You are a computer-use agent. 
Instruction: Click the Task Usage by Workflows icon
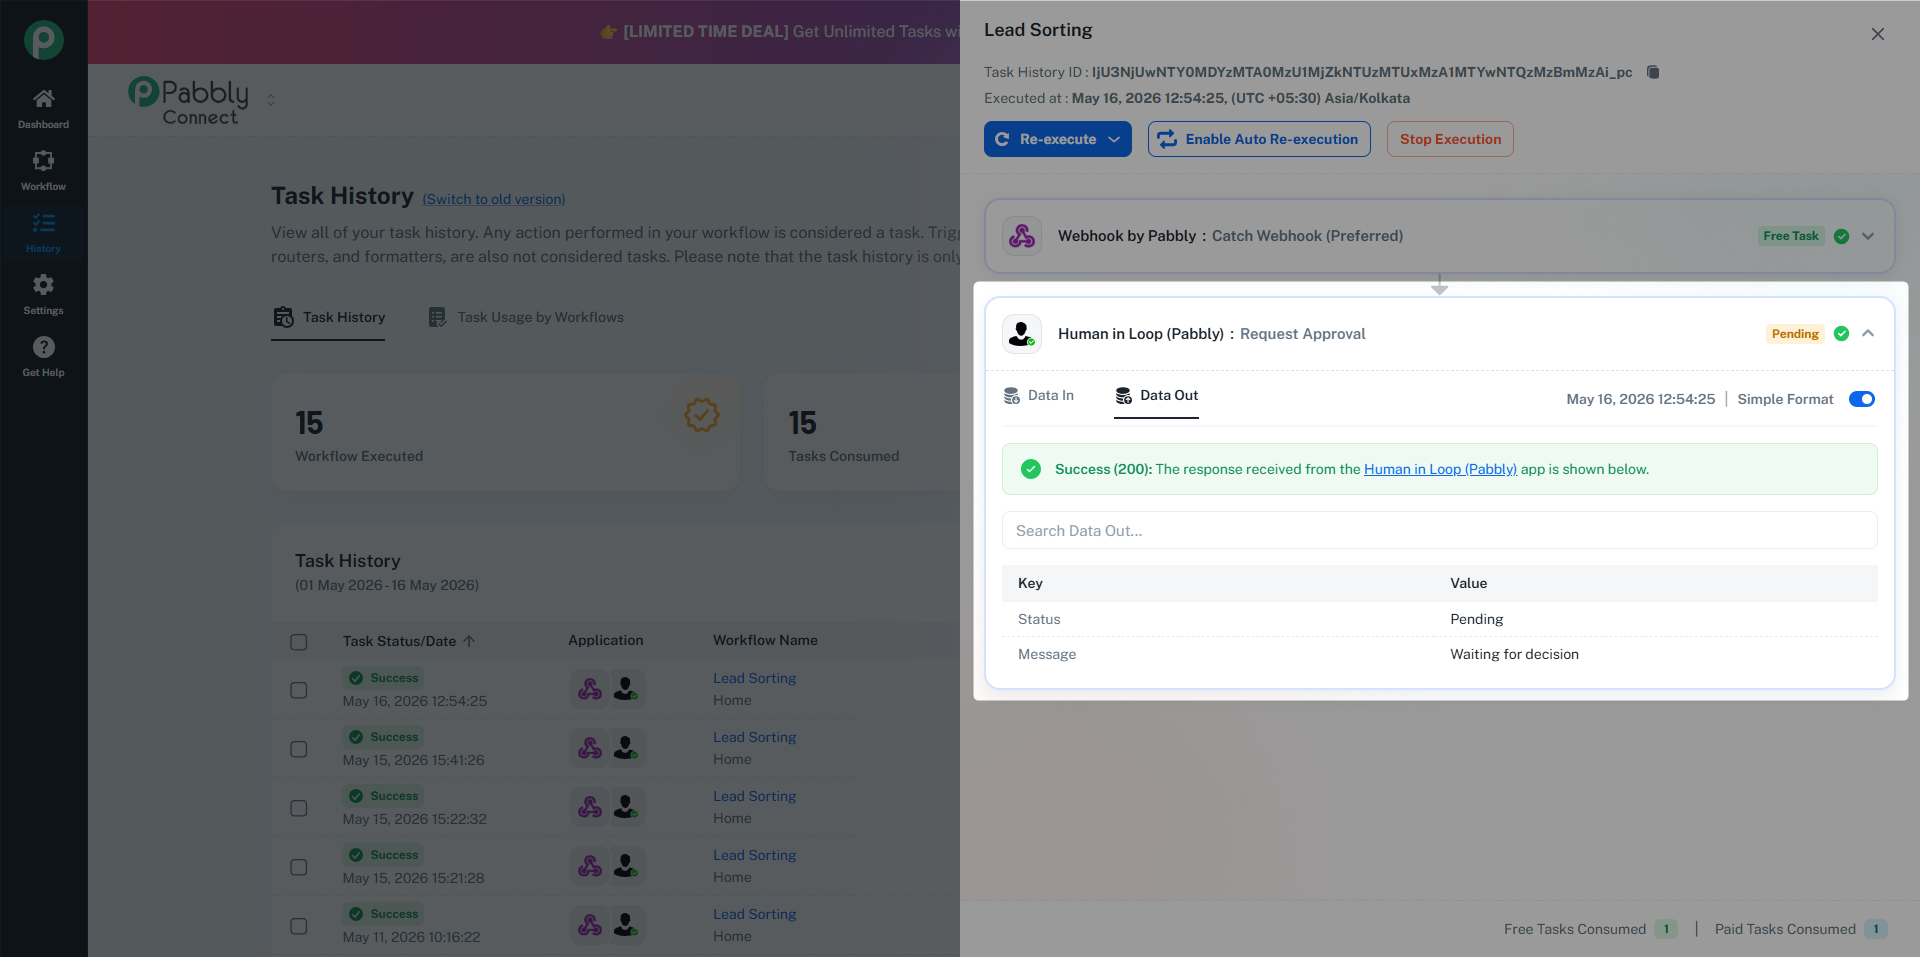[x=437, y=317]
